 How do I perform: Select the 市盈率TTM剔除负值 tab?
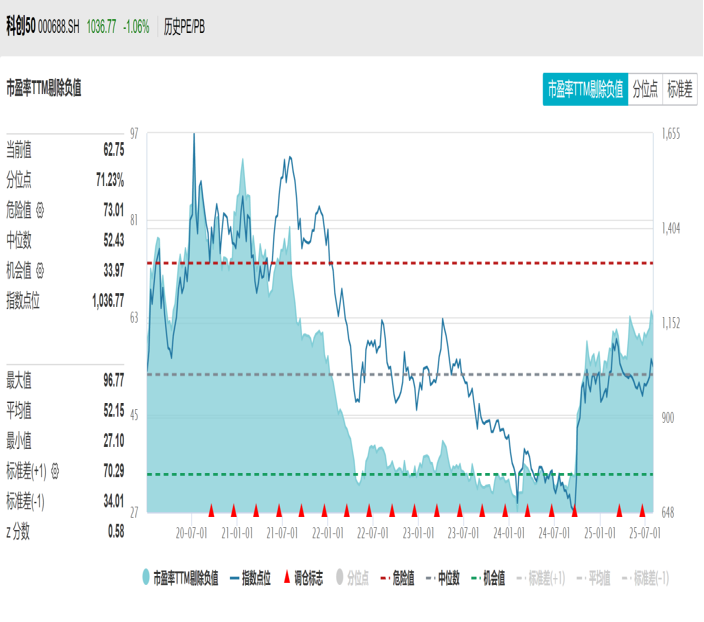pyautogui.click(x=585, y=89)
